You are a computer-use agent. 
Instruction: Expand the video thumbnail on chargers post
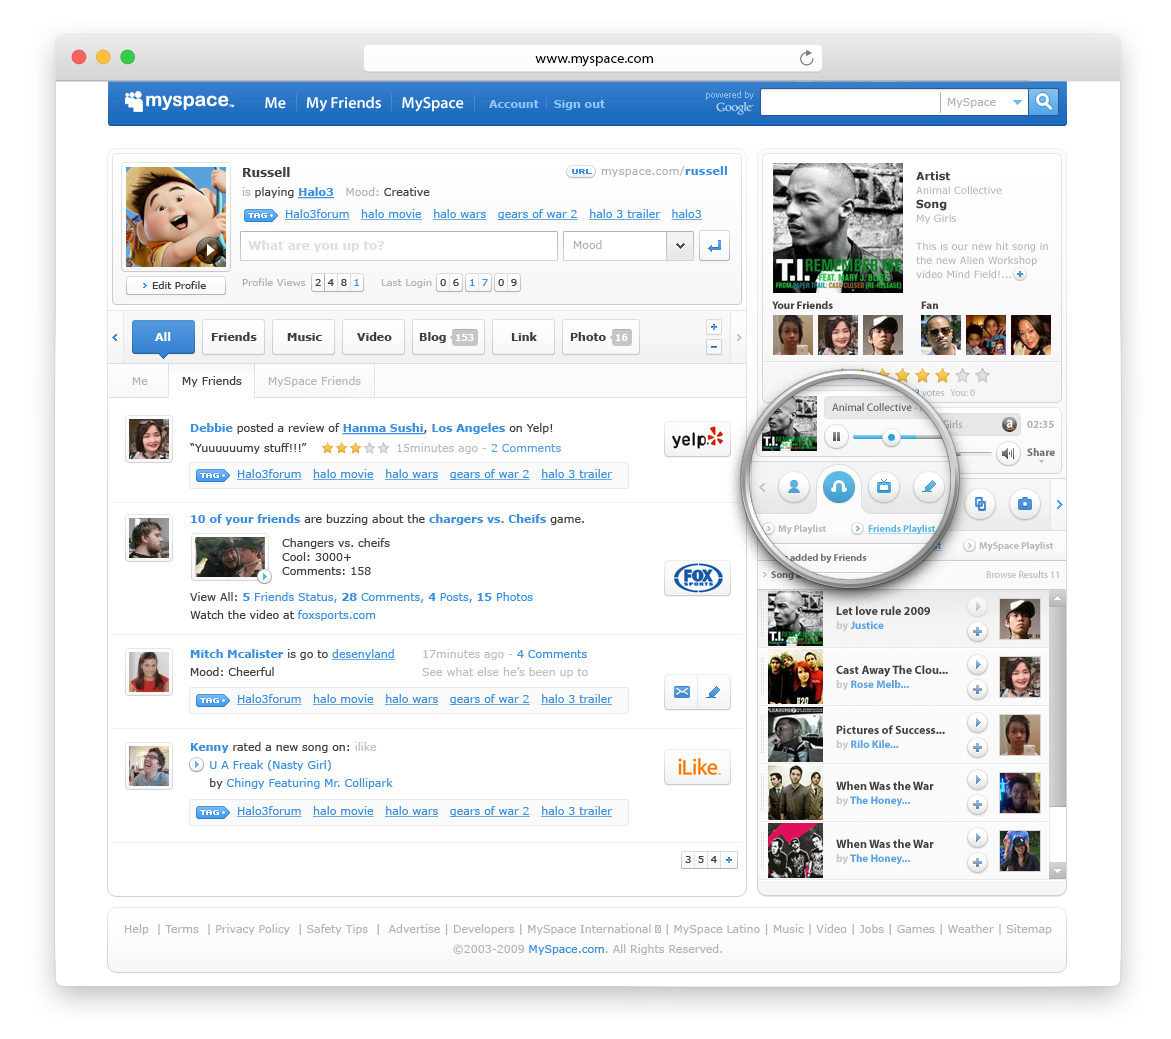tap(264, 577)
